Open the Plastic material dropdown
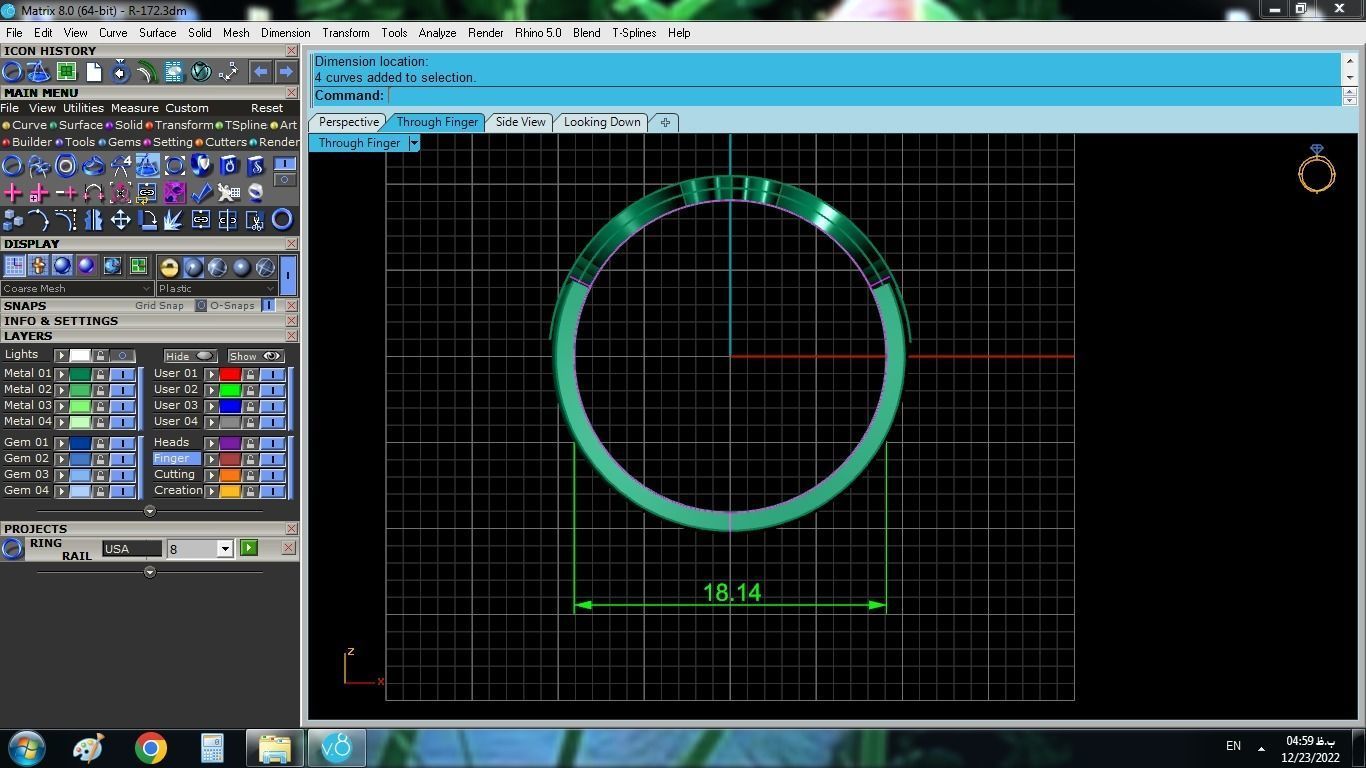Screen dimensions: 1366x768 [x=216, y=288]
